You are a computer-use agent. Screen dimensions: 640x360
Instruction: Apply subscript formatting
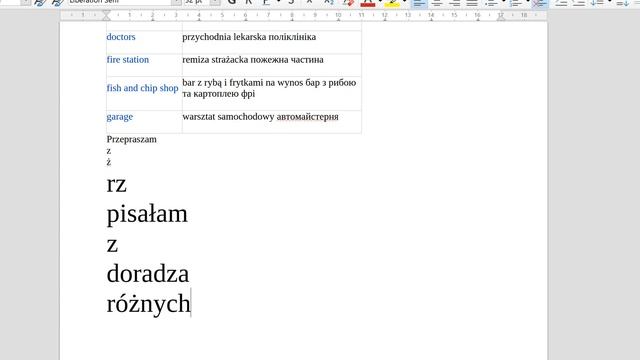329,2
